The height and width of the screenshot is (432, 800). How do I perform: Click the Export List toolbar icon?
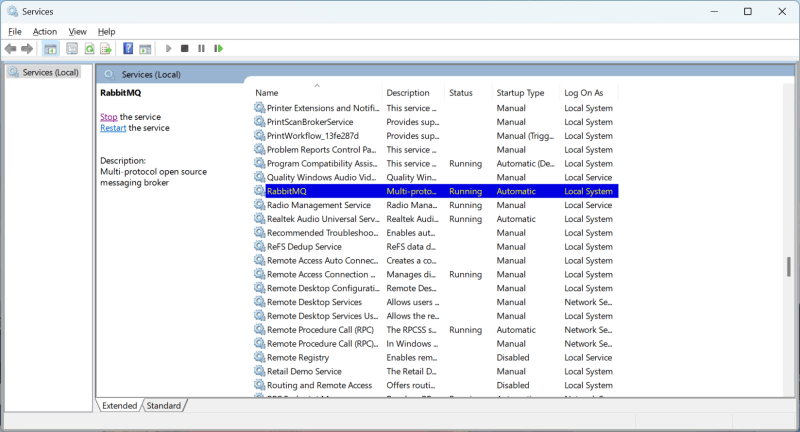pyautogui.click(x=106, y=48)
